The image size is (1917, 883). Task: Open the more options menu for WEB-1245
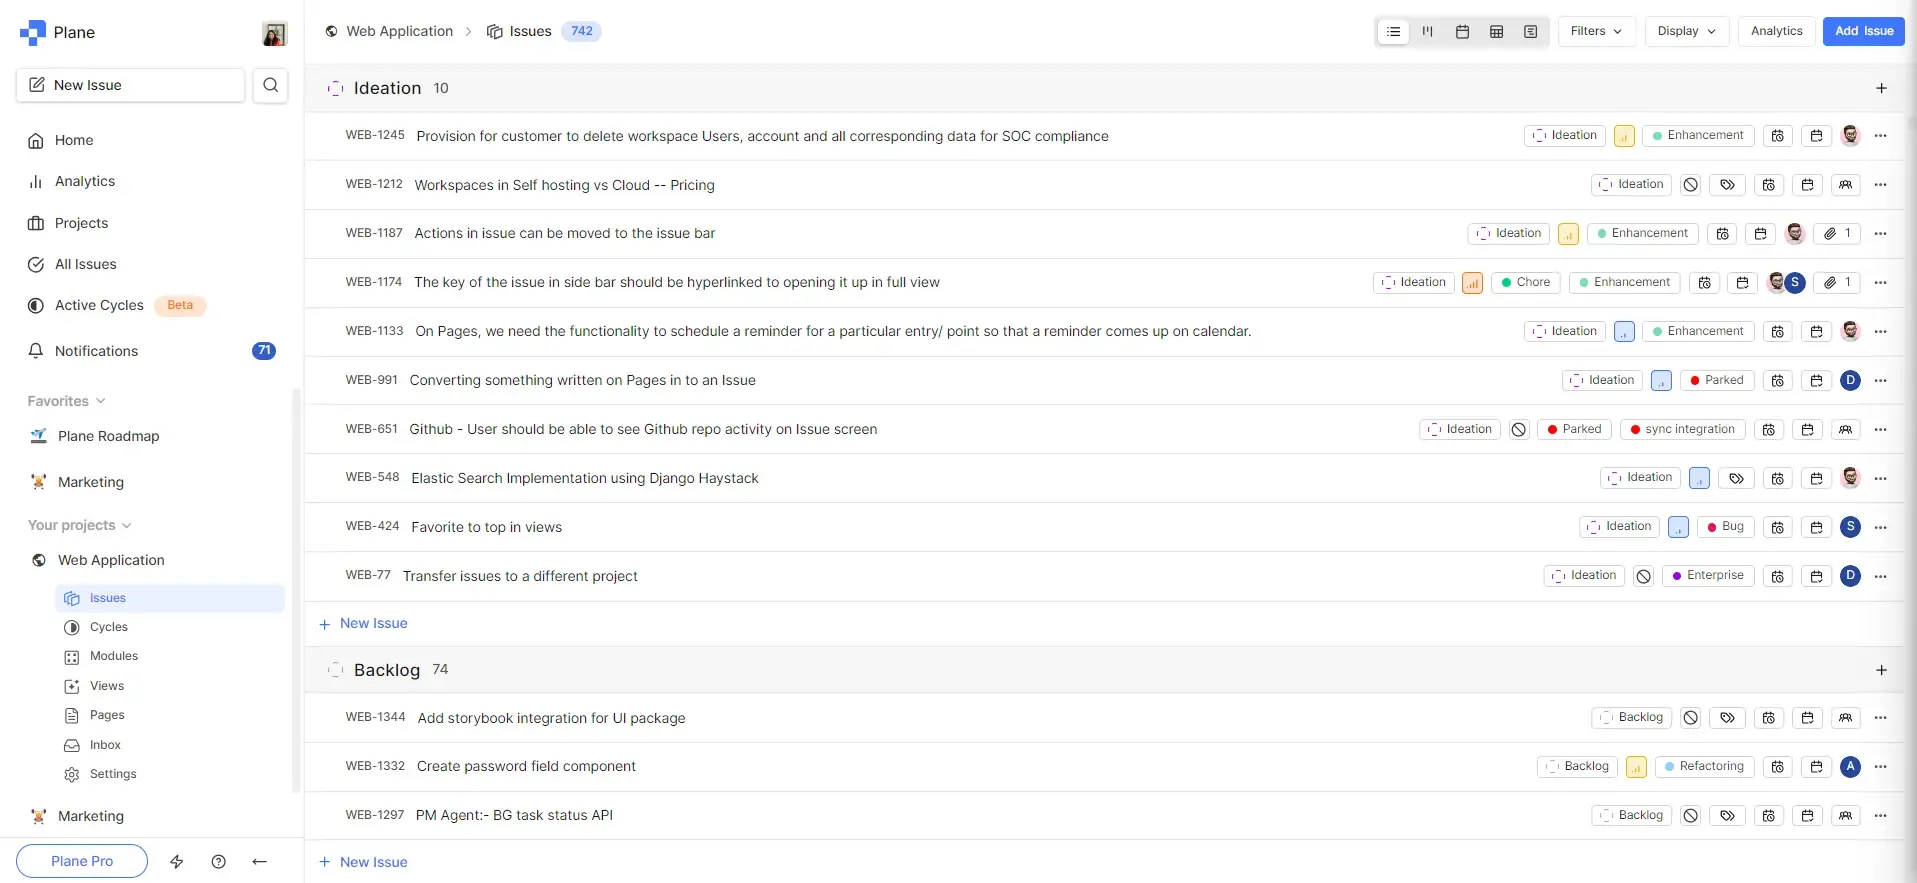point(1880,136)
